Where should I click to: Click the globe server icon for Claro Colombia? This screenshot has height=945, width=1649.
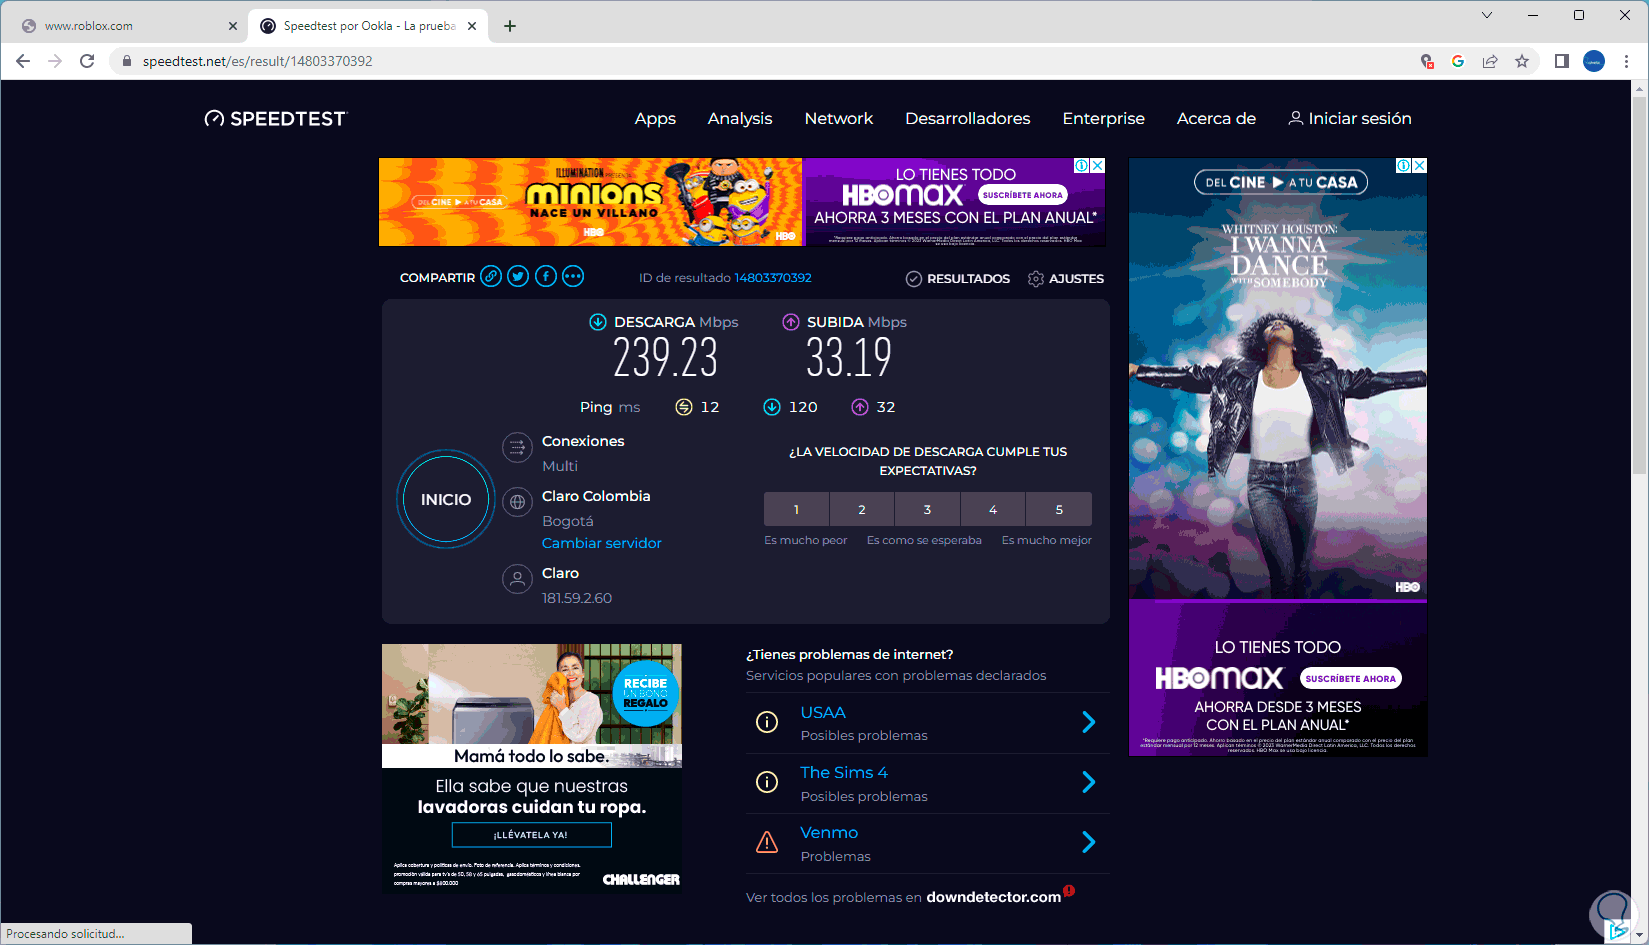pyautogui.click(x=517, y=502)
